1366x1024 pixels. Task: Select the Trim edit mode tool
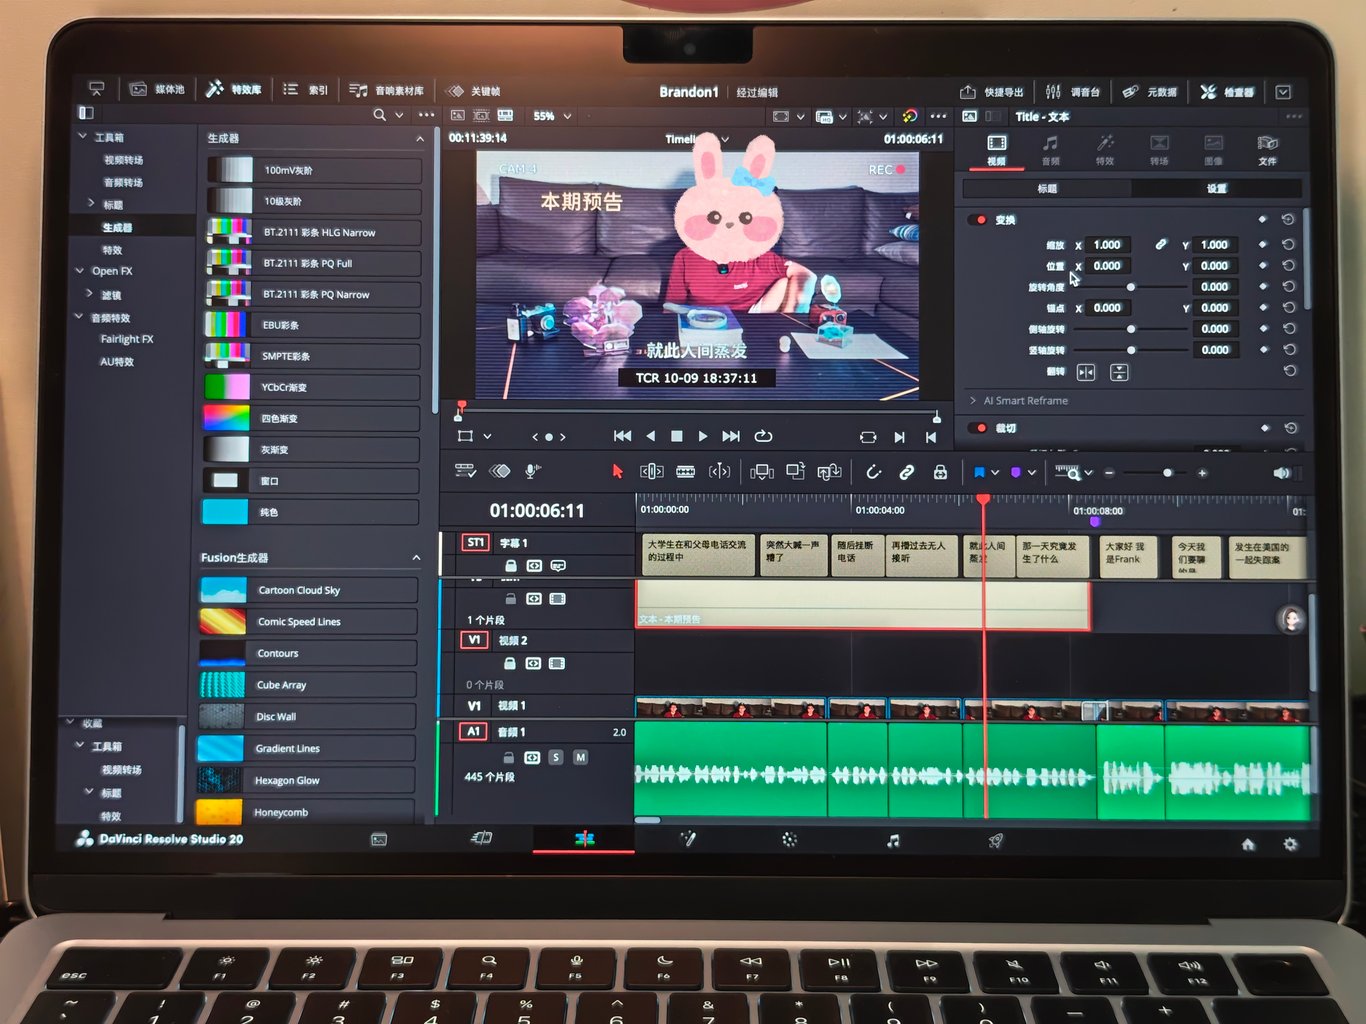click(x=651, y=471)
